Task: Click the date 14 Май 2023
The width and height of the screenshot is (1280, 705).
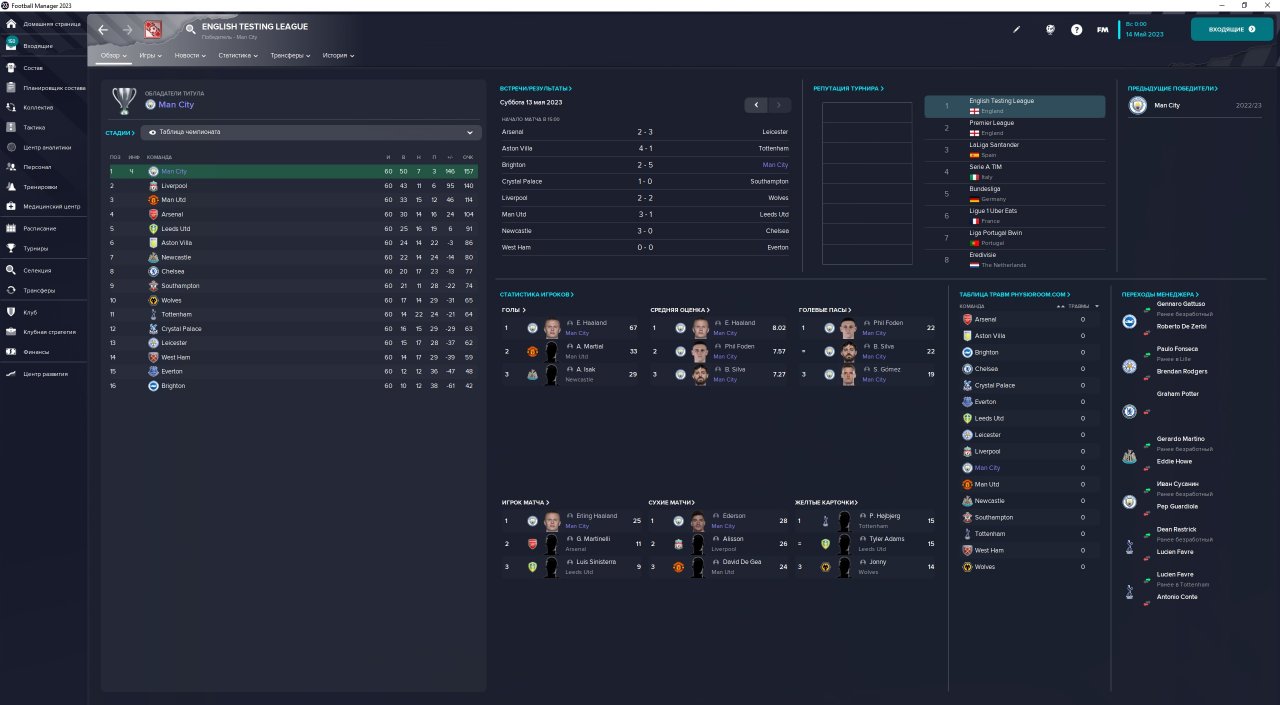Action: point(1144,34)
